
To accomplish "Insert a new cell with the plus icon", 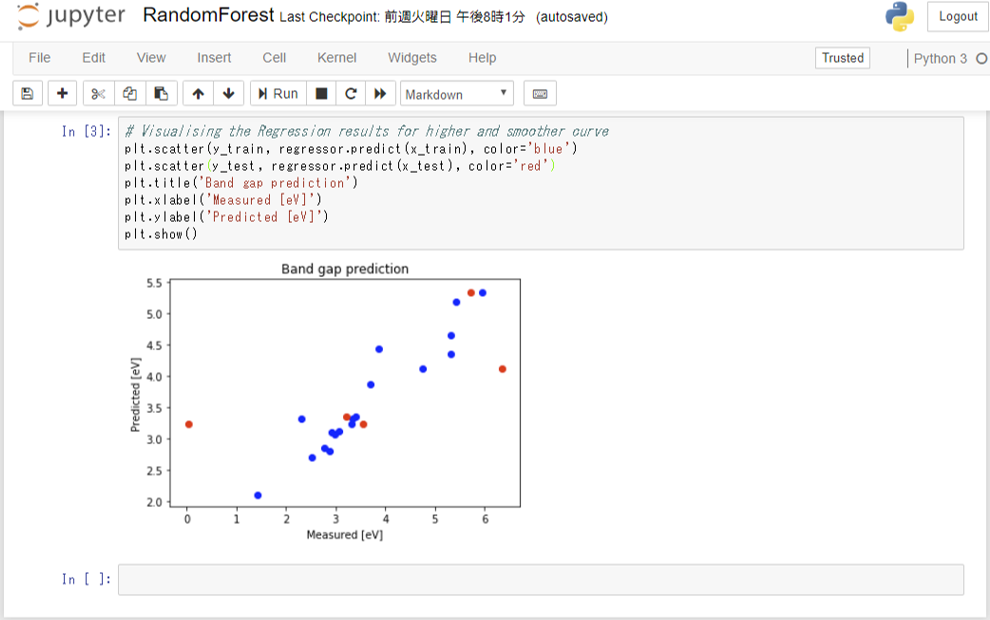I will (61, 92).
